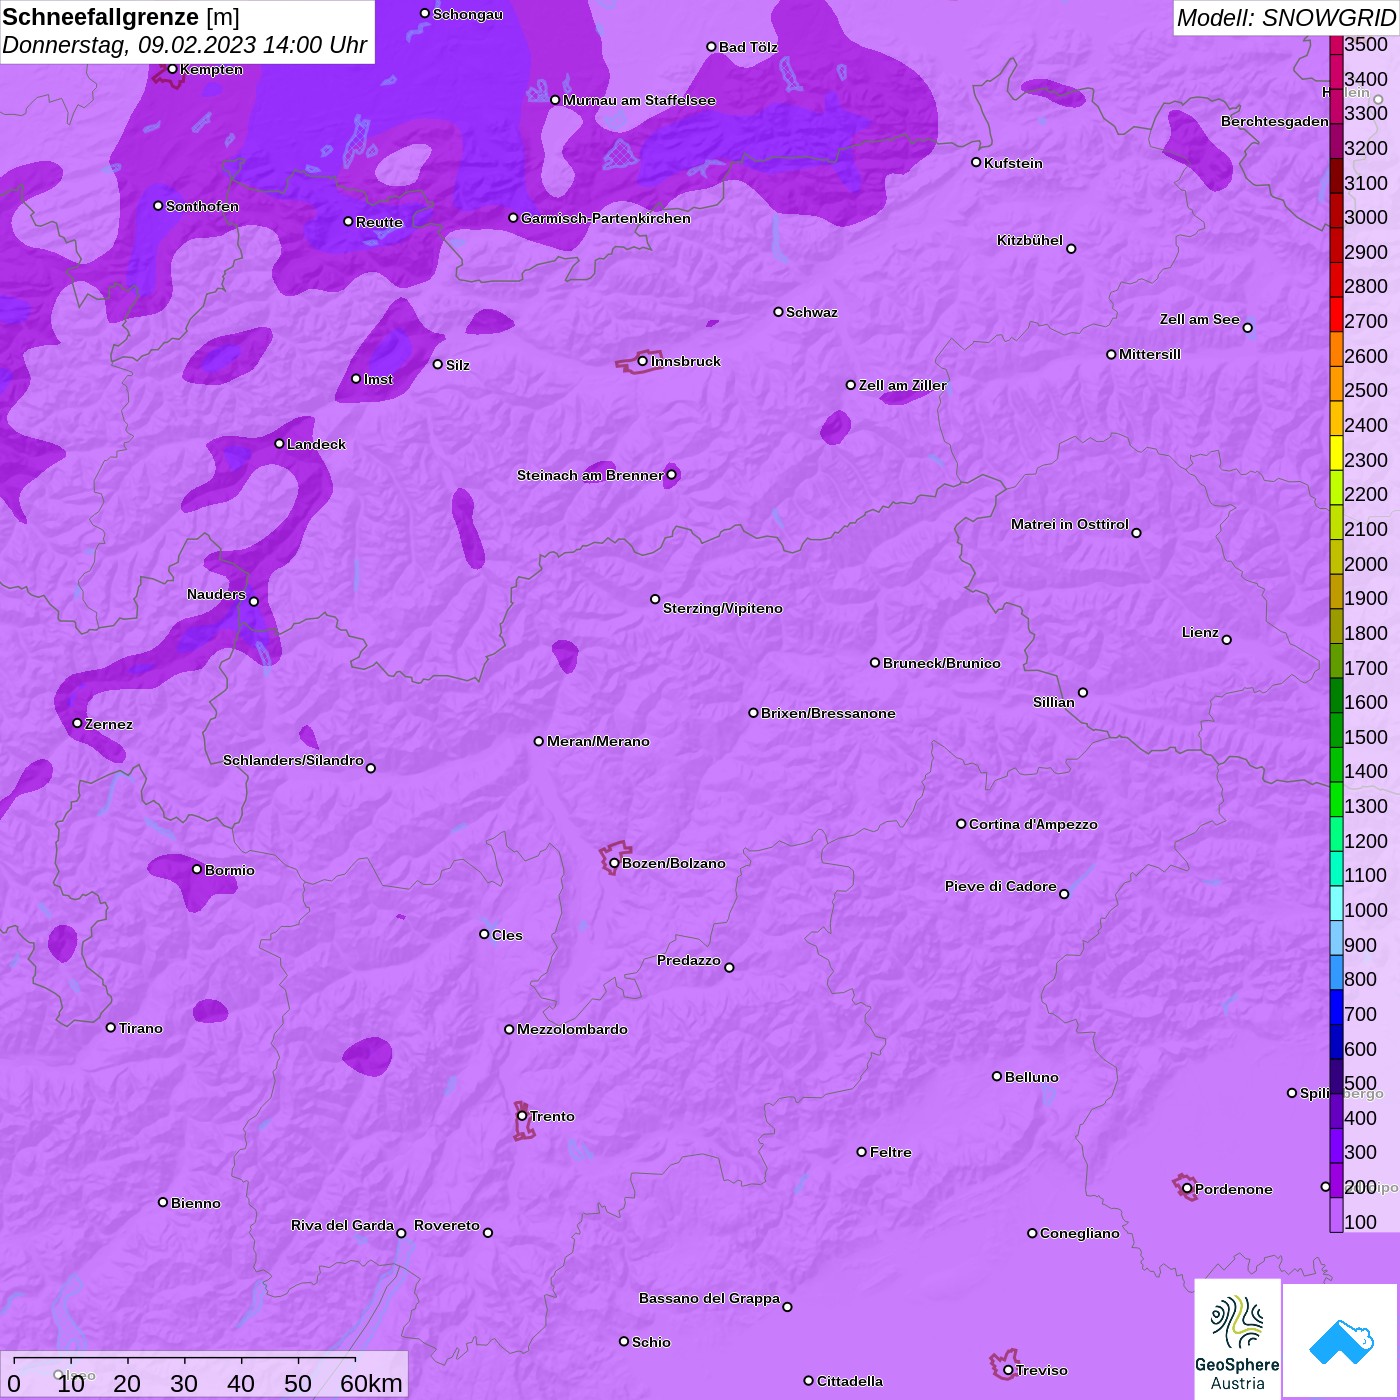This screenshot has width=1400, height=1400.
Task: Click the Conegliano label
Action: (x=1080, y=1233)
